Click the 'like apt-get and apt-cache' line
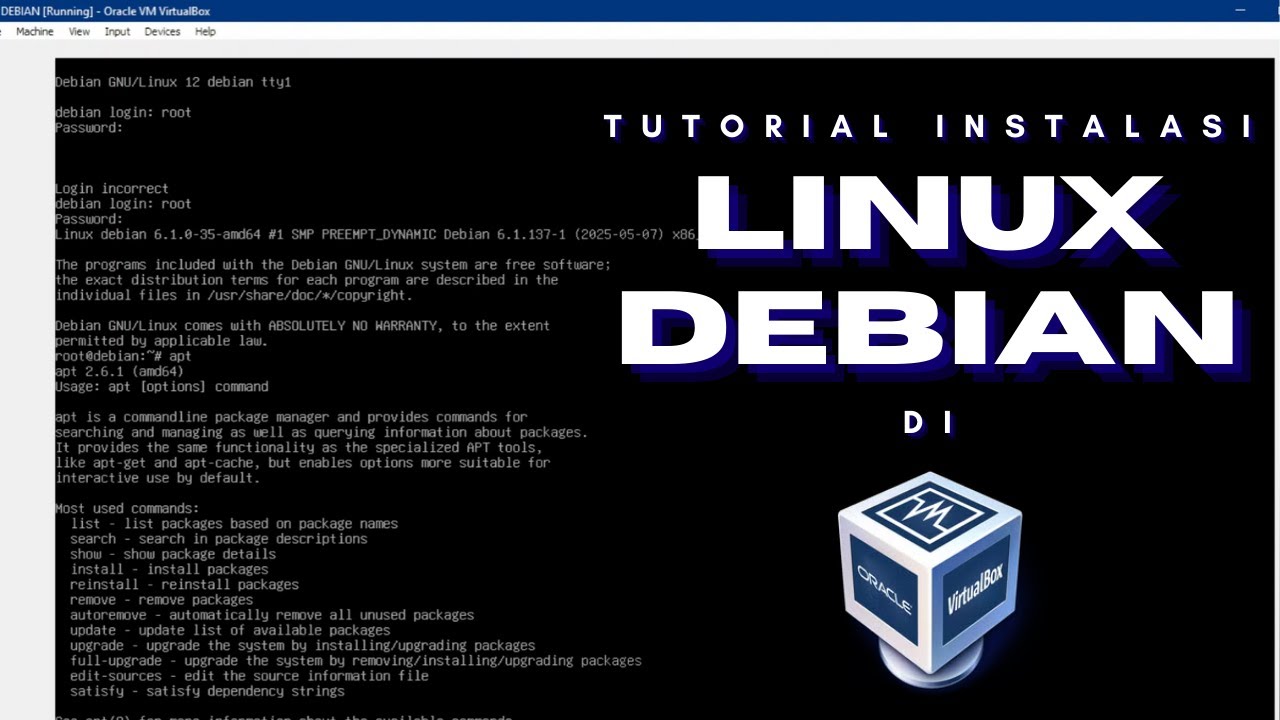Viewport: 1280px width, 720px height. (302, 463)
